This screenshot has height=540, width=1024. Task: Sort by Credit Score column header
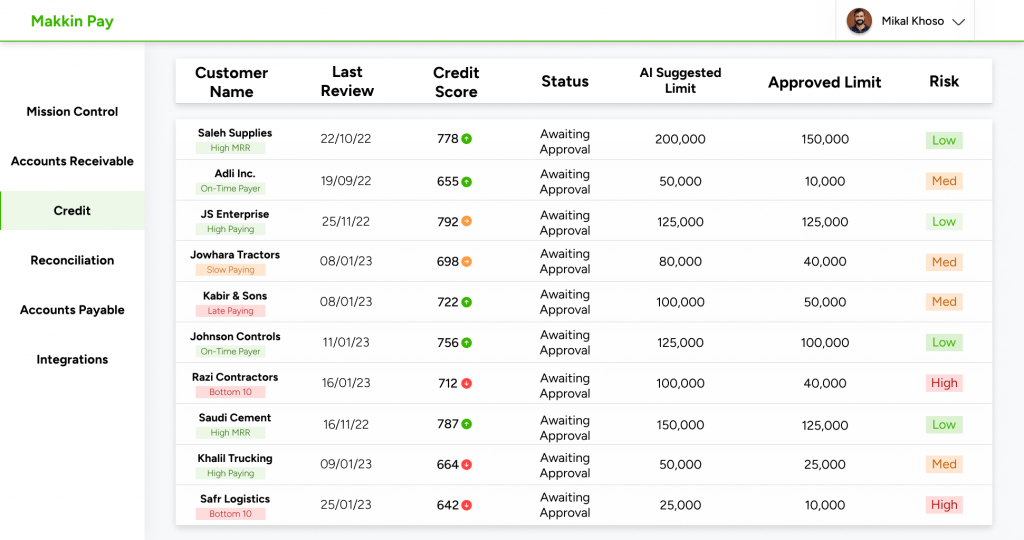pos(456,82)
